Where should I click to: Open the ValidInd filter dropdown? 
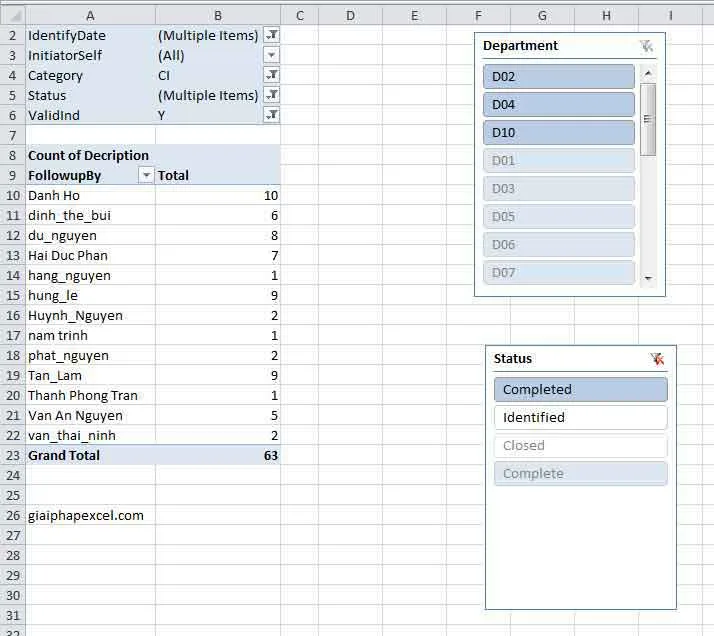271,115
